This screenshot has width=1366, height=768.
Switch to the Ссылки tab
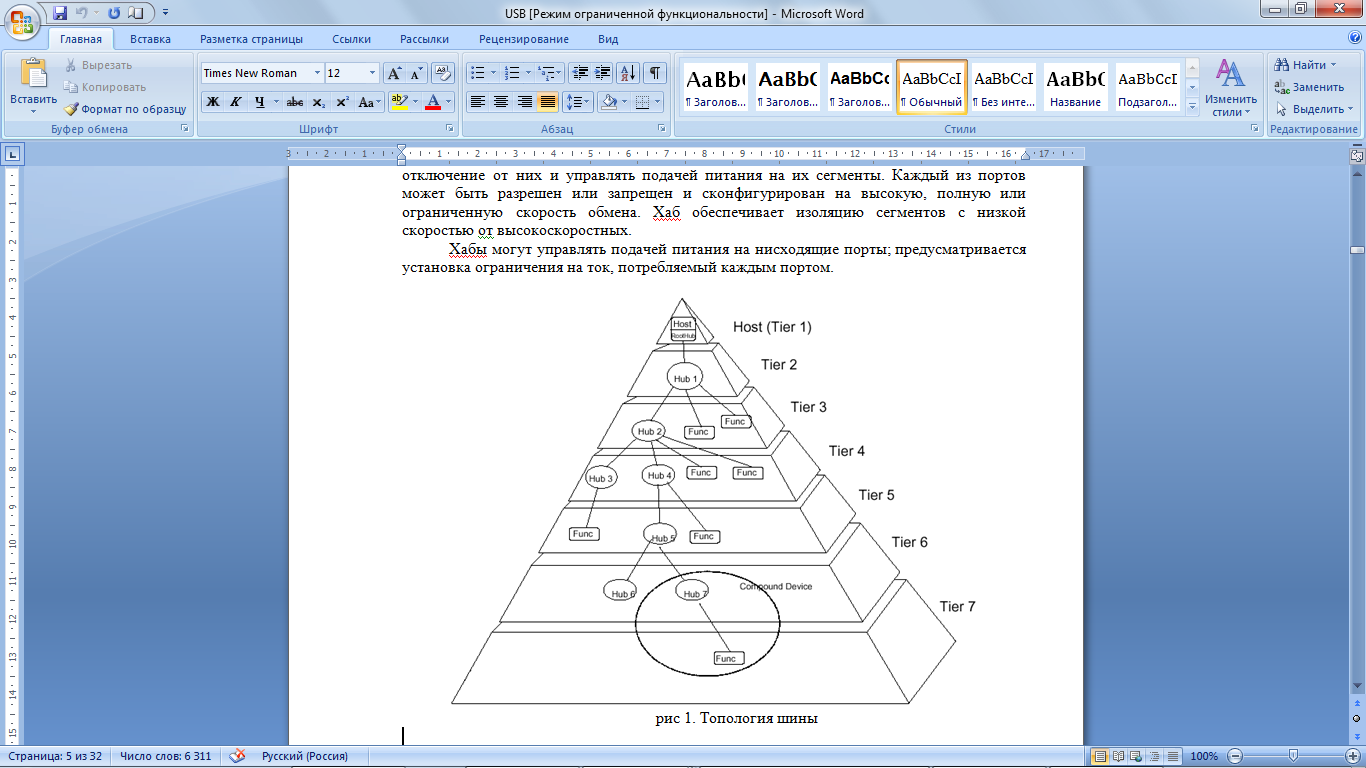[x=352, y=39]
